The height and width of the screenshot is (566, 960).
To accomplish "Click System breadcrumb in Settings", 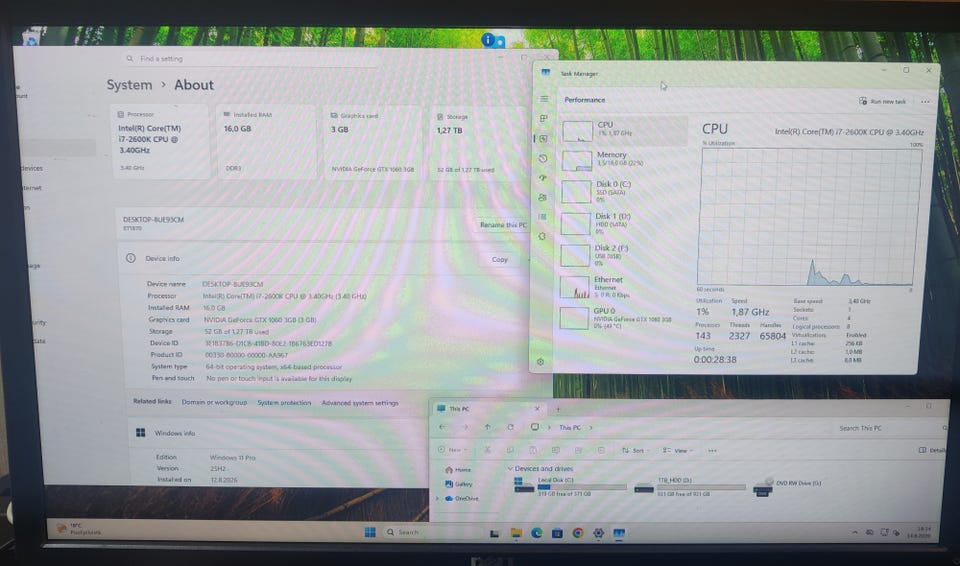I will (129, 85).
